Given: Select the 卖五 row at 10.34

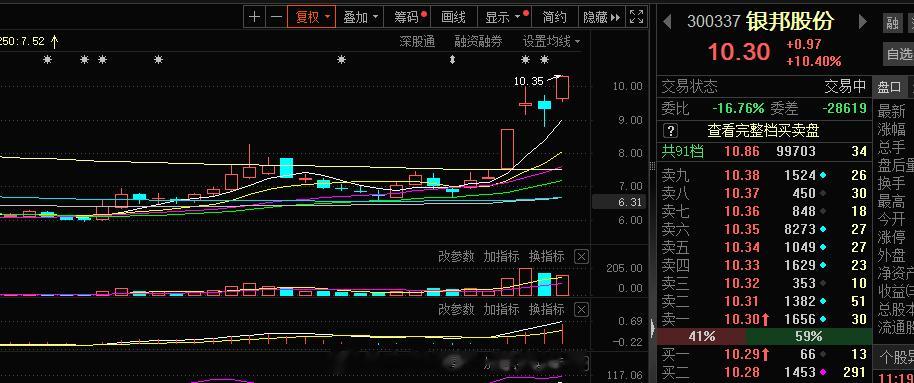Looking at the screenshot, I should tap(764, 247).
